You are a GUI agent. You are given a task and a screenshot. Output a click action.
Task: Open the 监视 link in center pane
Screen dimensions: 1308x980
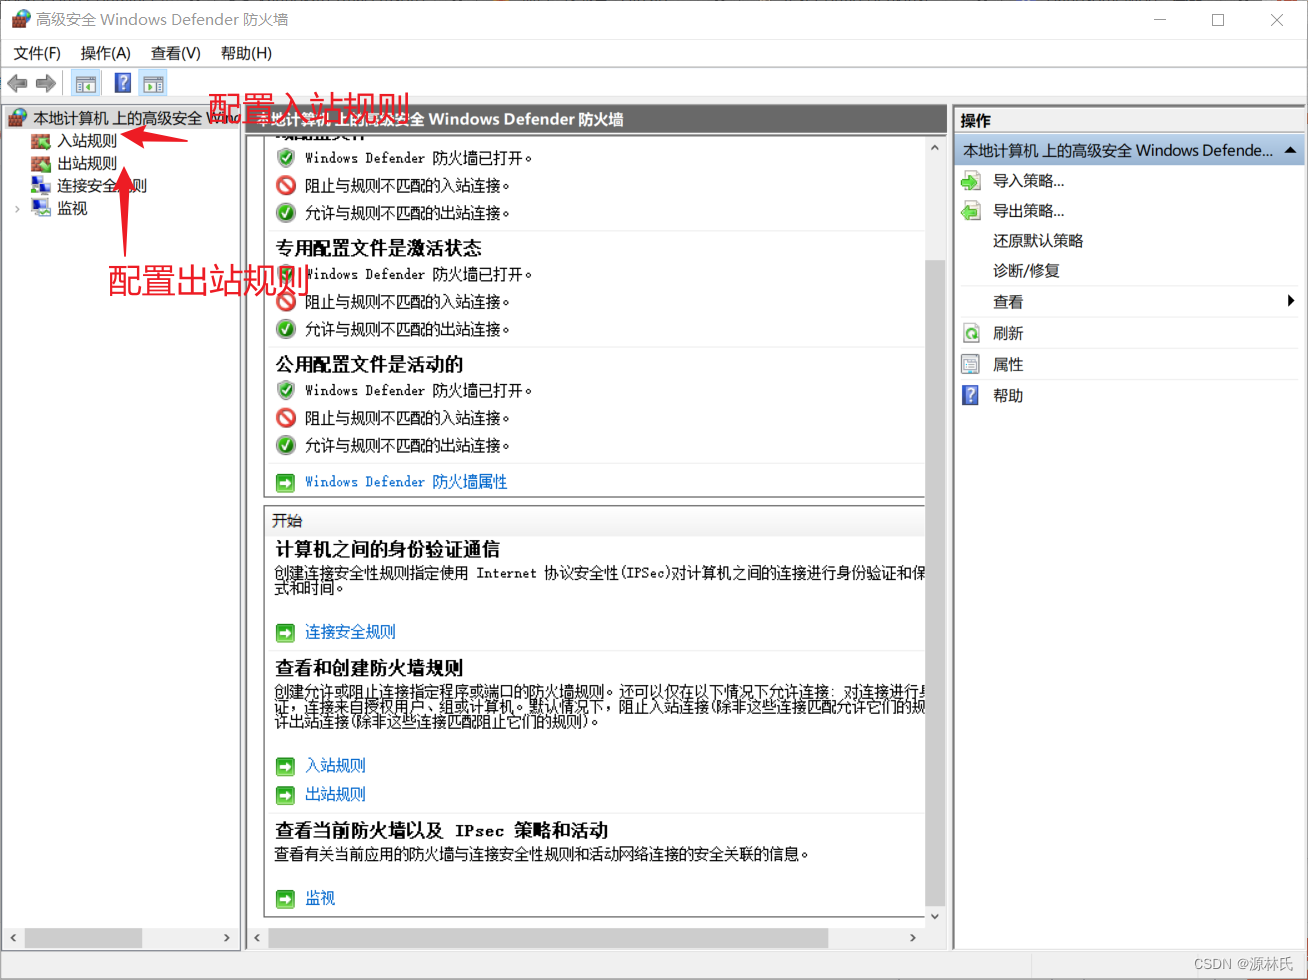tap(320, 898)
